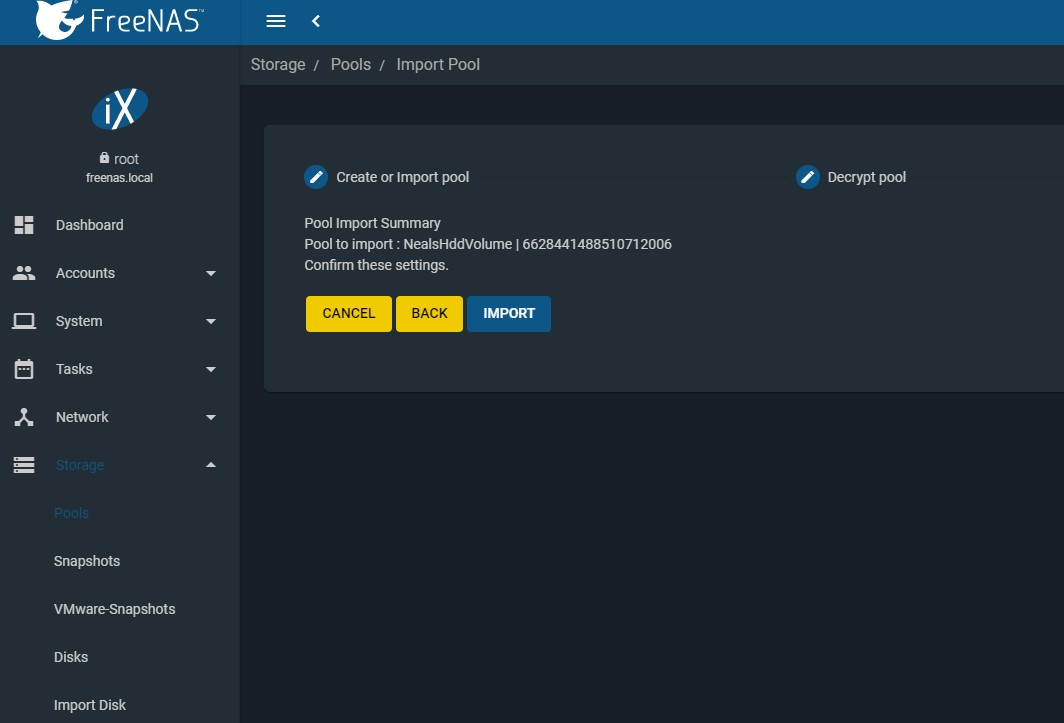Click the lock icon next to root
This screenshot has width=1064, height=723.
104,157
